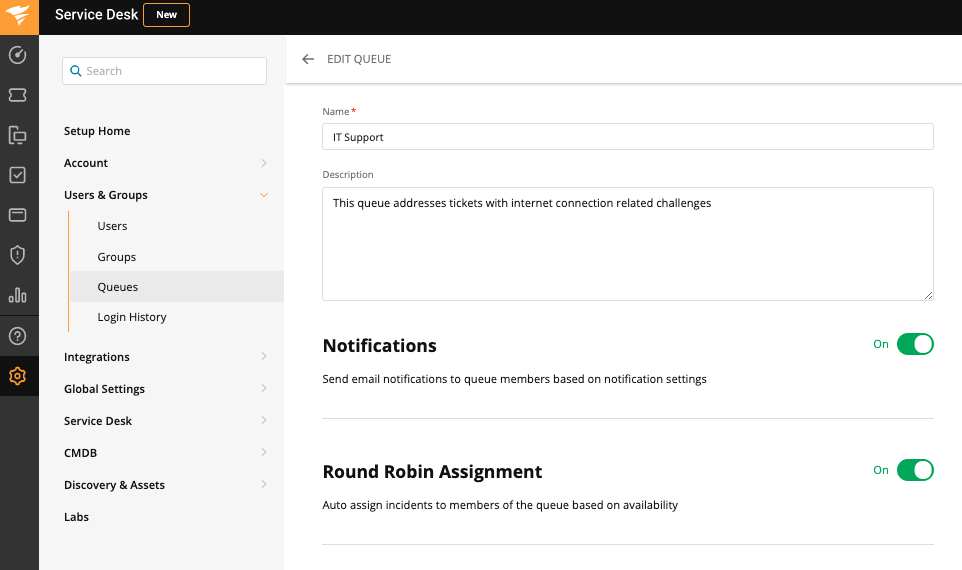Image resolution: width=962 pixels, height=570 pixels.
Task: Select Groups in the setup menu
Action: [117, 257]
